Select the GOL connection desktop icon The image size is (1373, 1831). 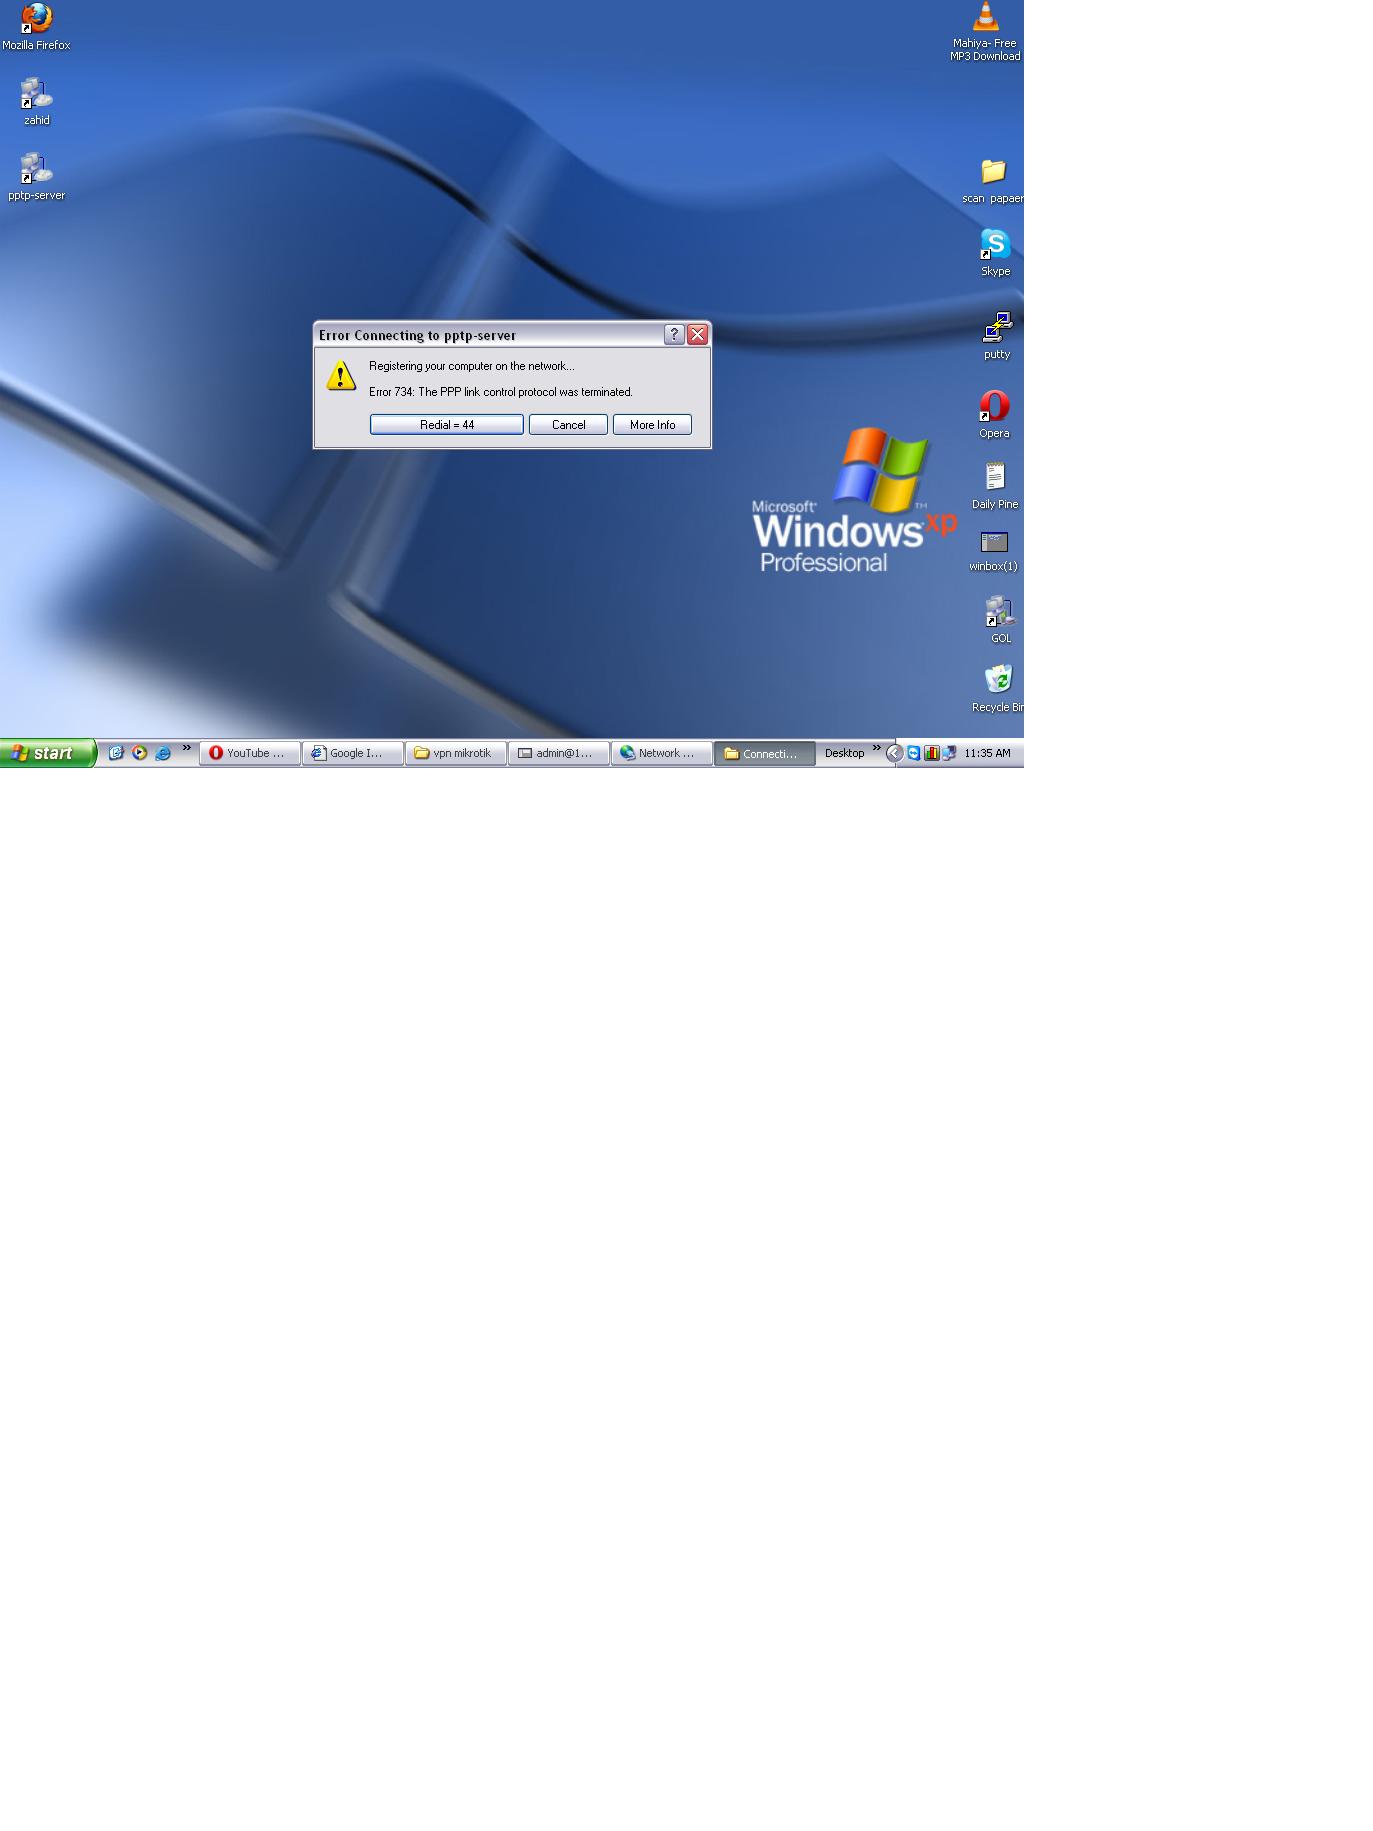pos(1000,620)
